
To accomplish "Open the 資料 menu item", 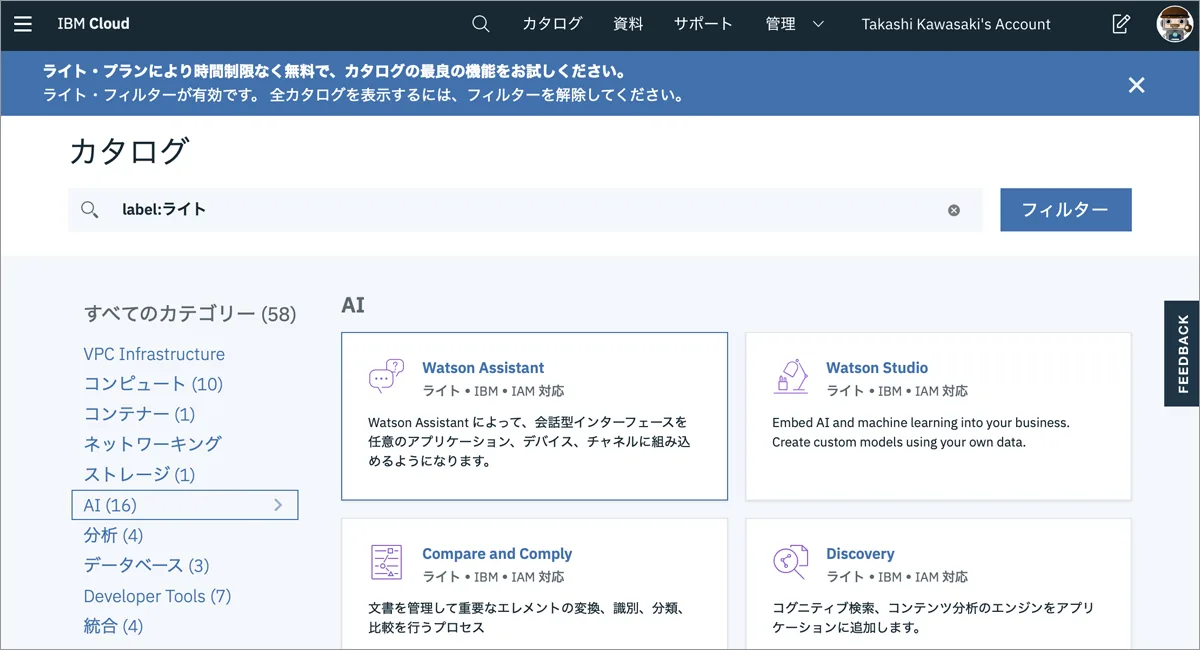I will click(628, 24).
